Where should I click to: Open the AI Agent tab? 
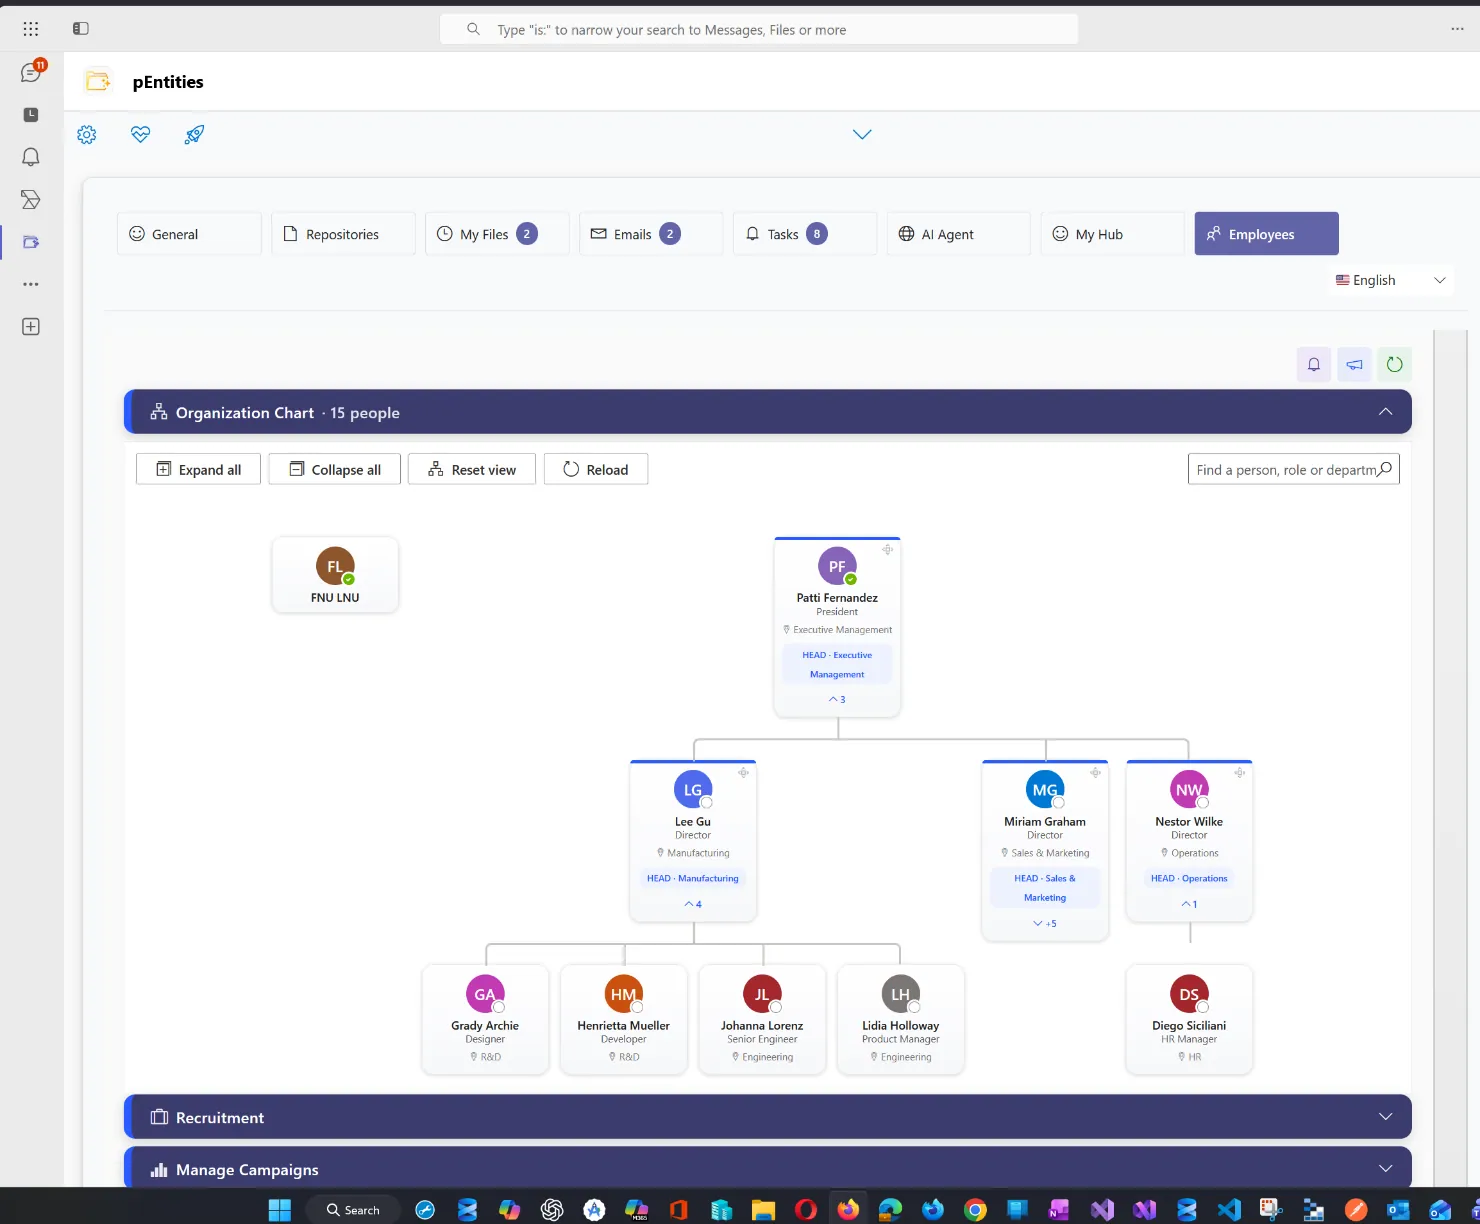click(959, 234)
